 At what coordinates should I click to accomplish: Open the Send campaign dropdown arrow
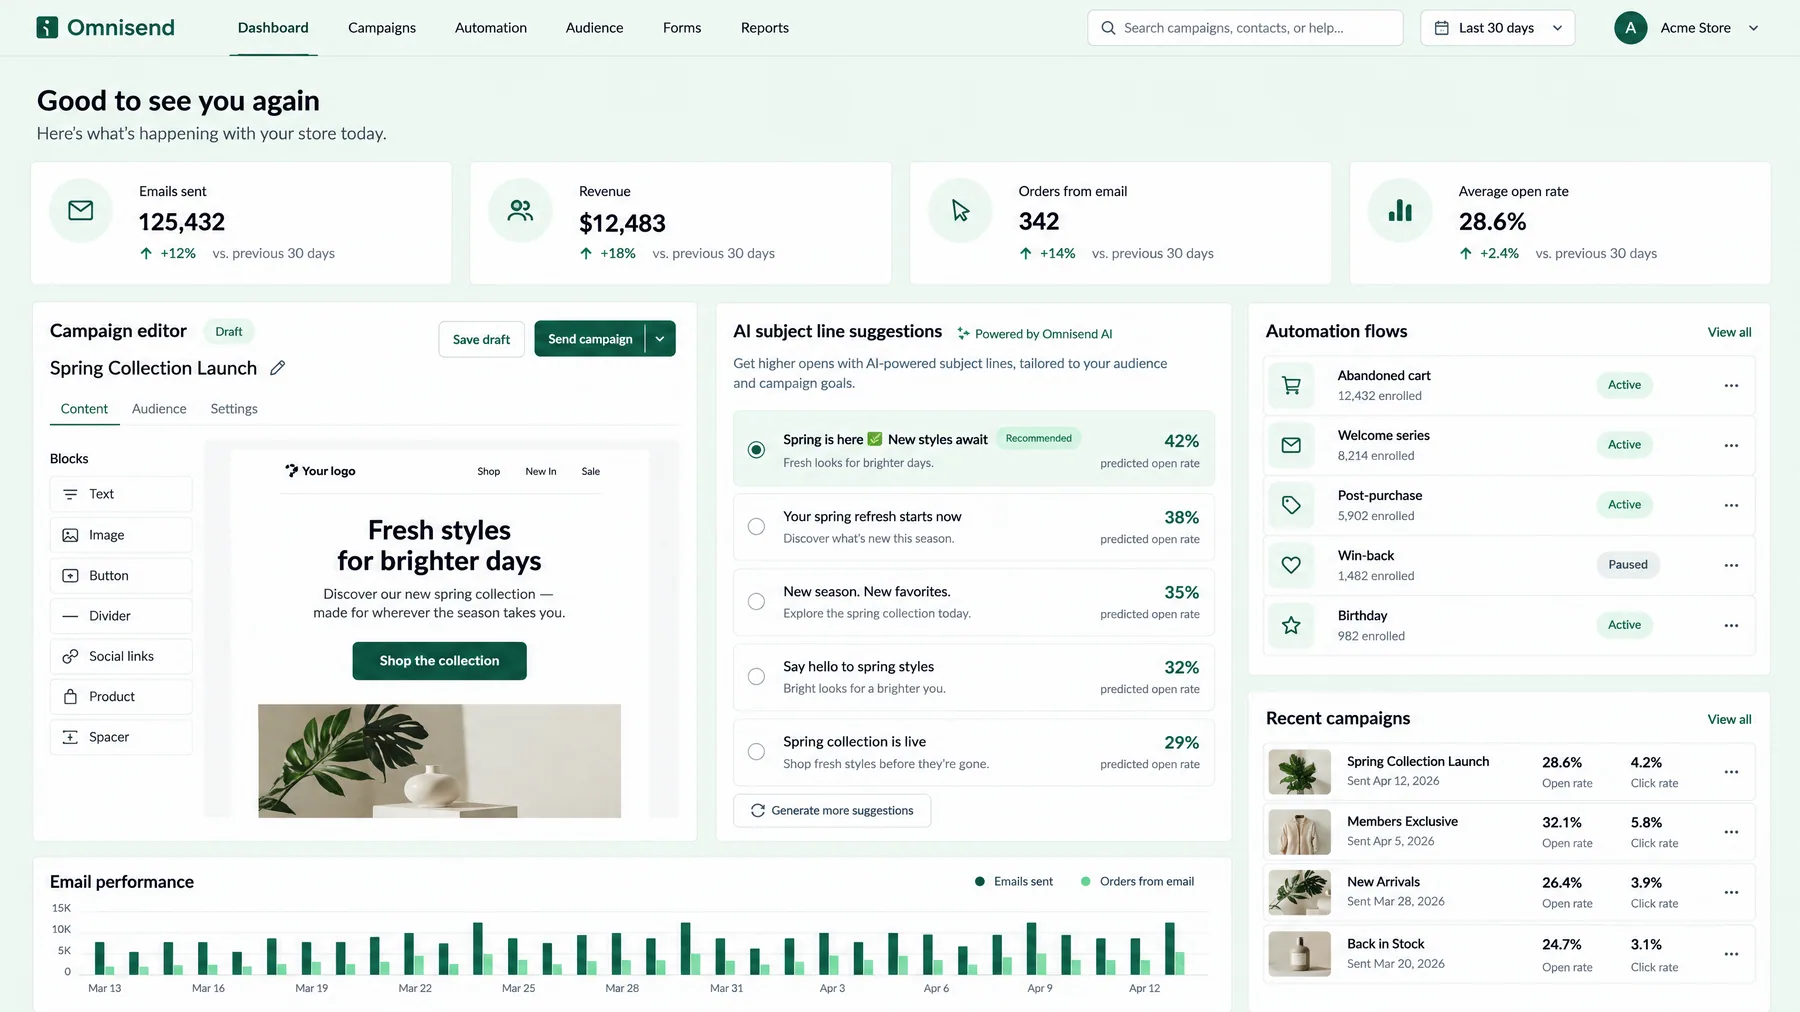(660, 339)
